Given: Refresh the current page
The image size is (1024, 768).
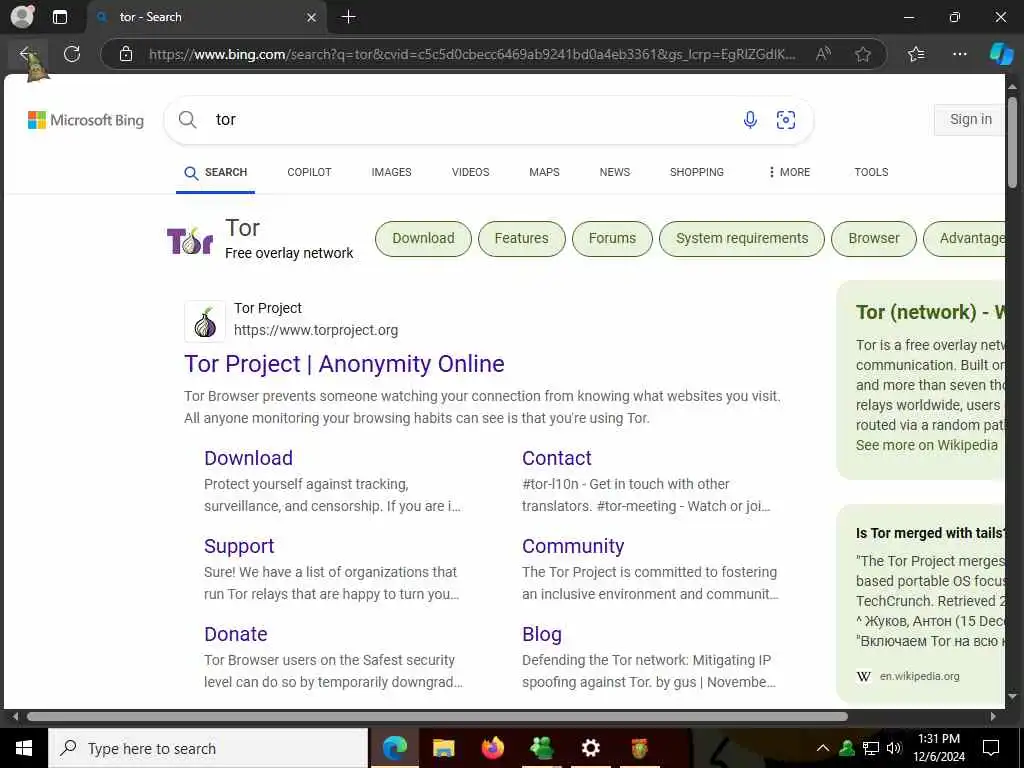Looking at the screenshot, I should tap(72, 54).
